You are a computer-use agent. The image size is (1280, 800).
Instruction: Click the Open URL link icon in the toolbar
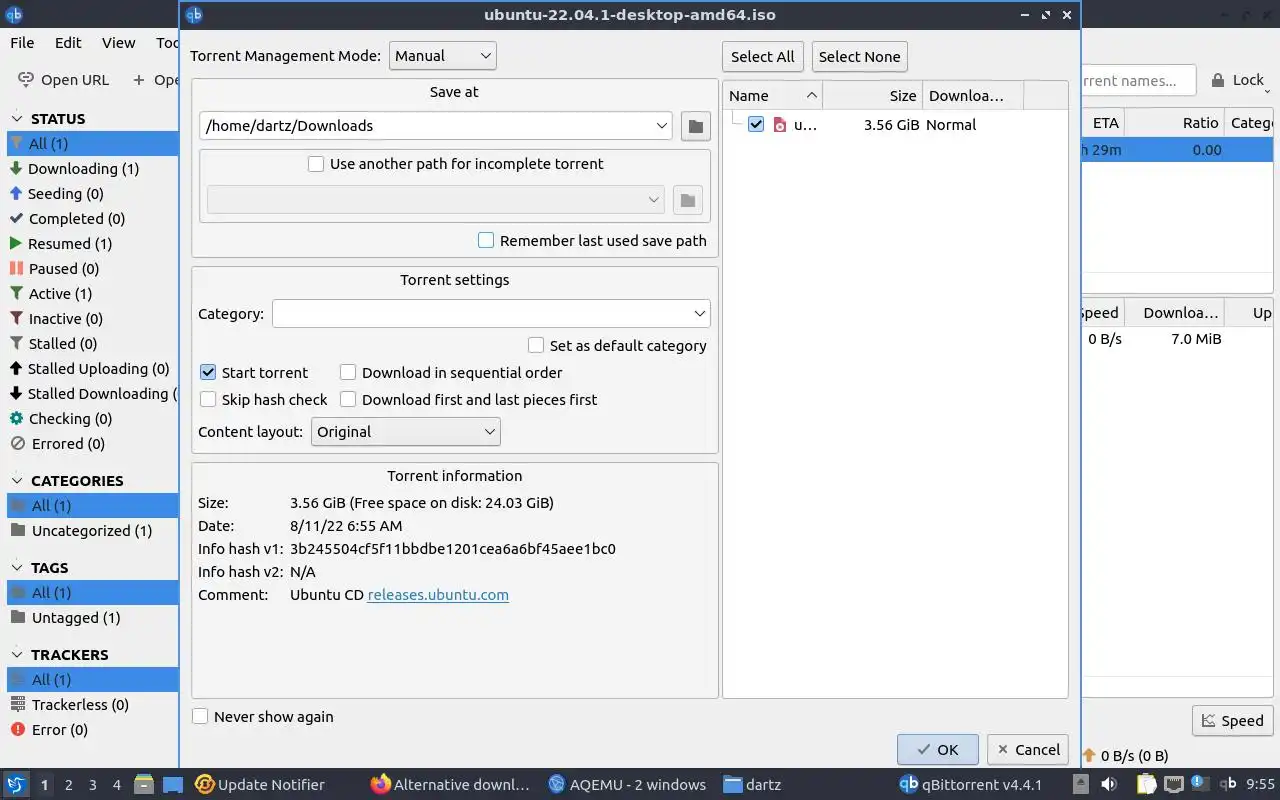pyautogui.click(x=26, y=80)
